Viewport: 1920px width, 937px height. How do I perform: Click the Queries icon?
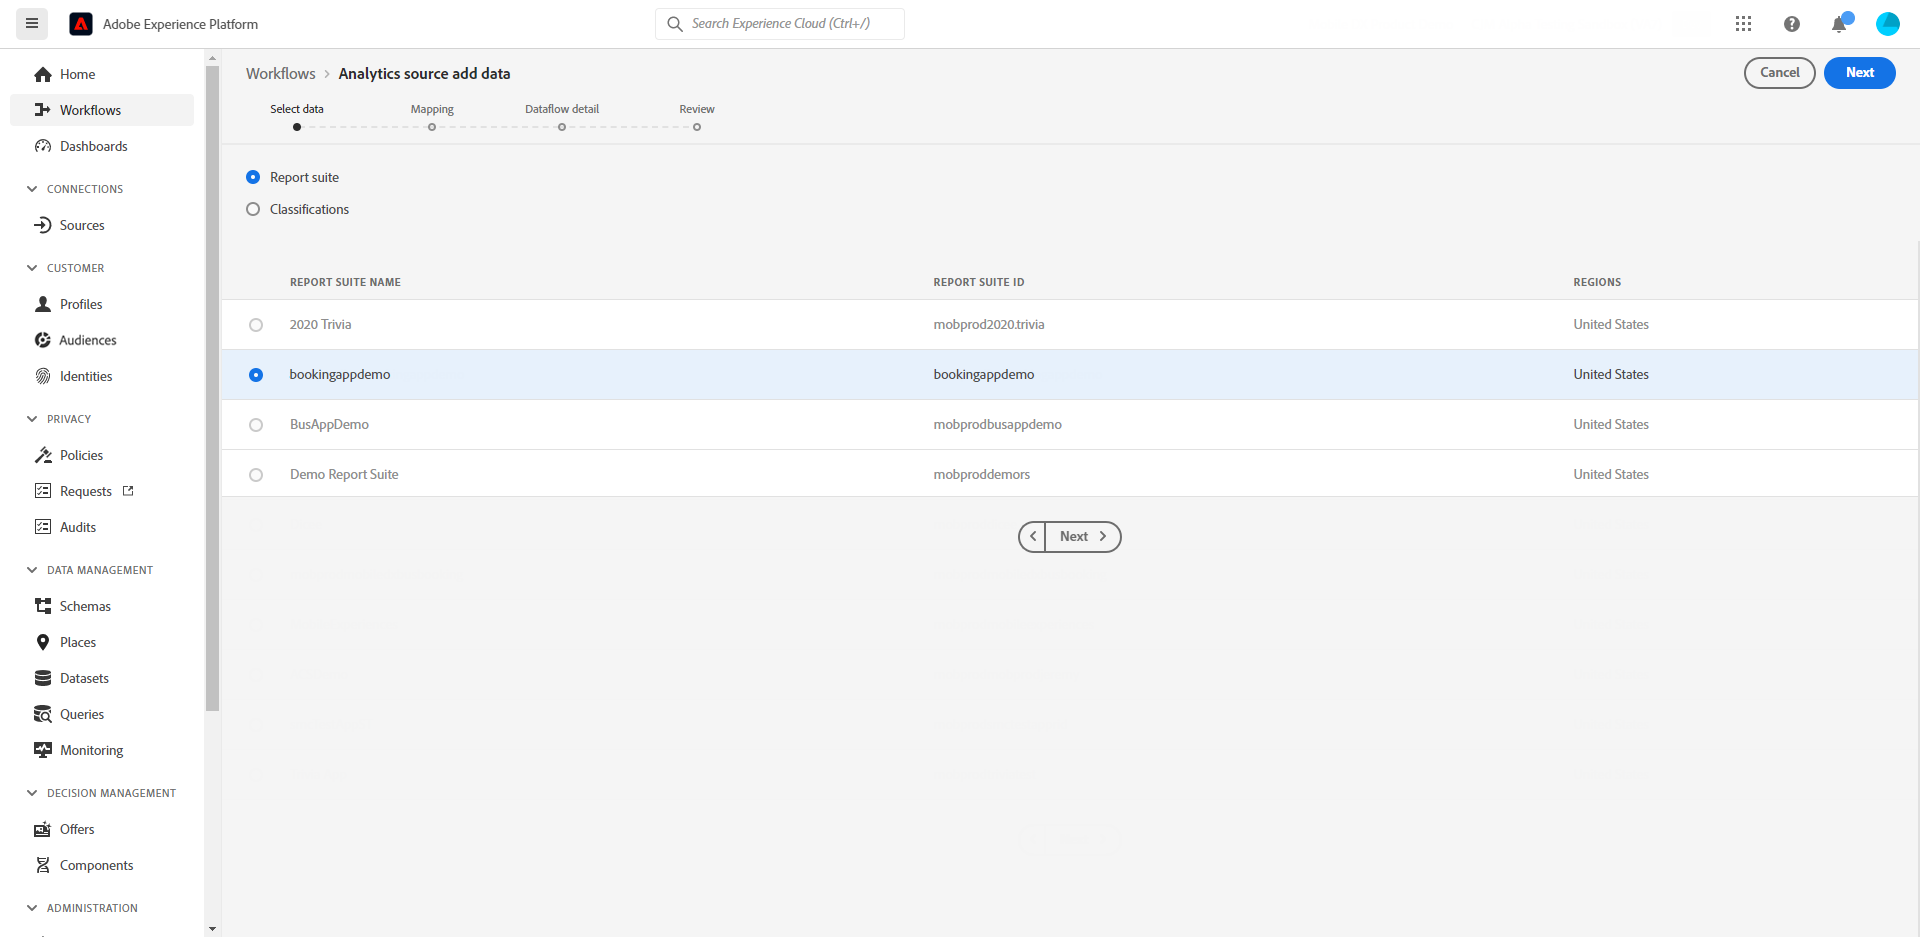(x=43, y=714)
